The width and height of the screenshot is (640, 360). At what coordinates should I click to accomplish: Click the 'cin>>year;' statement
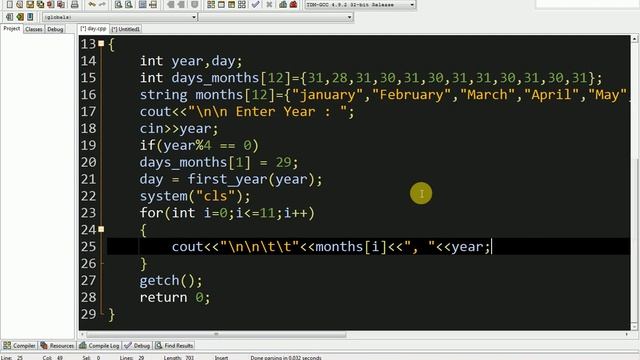pyautogui.click(x=179, y=129)
